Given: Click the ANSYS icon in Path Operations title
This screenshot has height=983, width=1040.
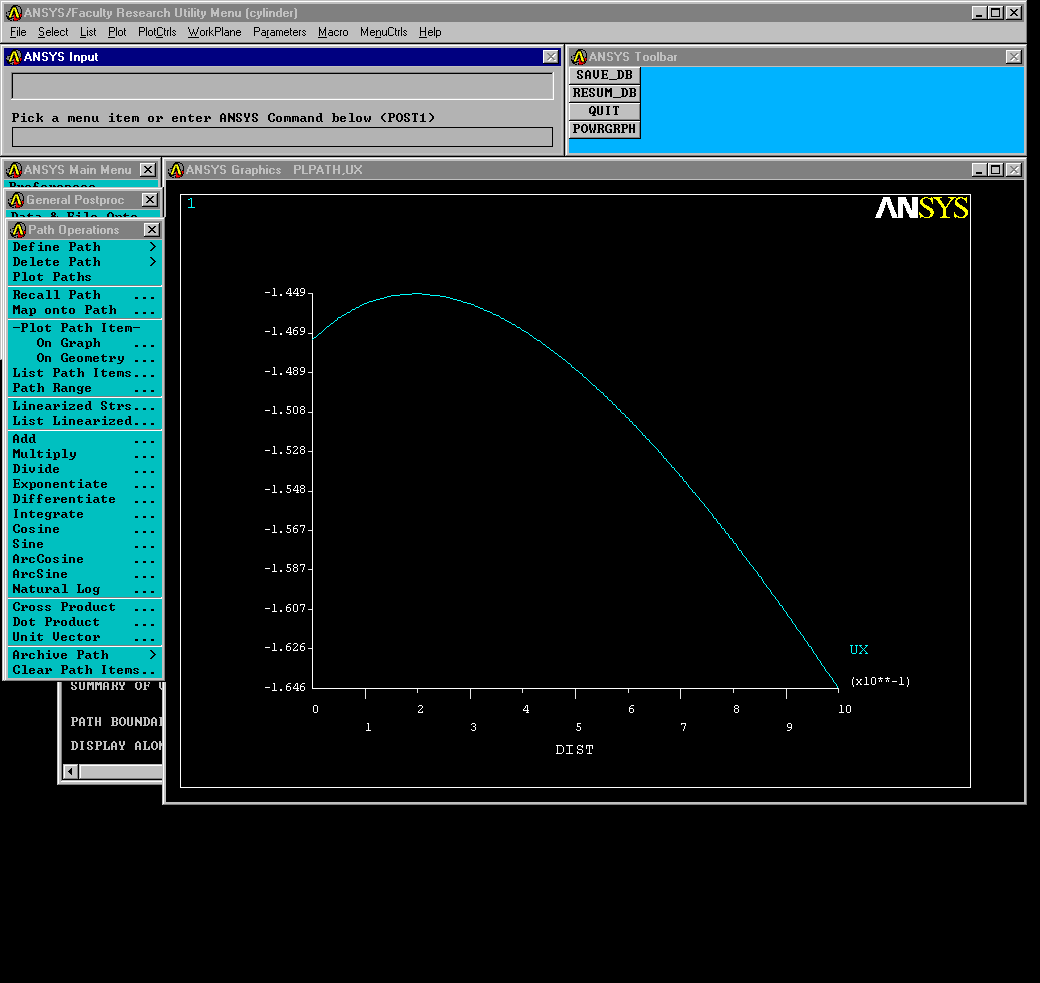Looking at the screenshot, I should pyautogui.click(x=18, y=229).
